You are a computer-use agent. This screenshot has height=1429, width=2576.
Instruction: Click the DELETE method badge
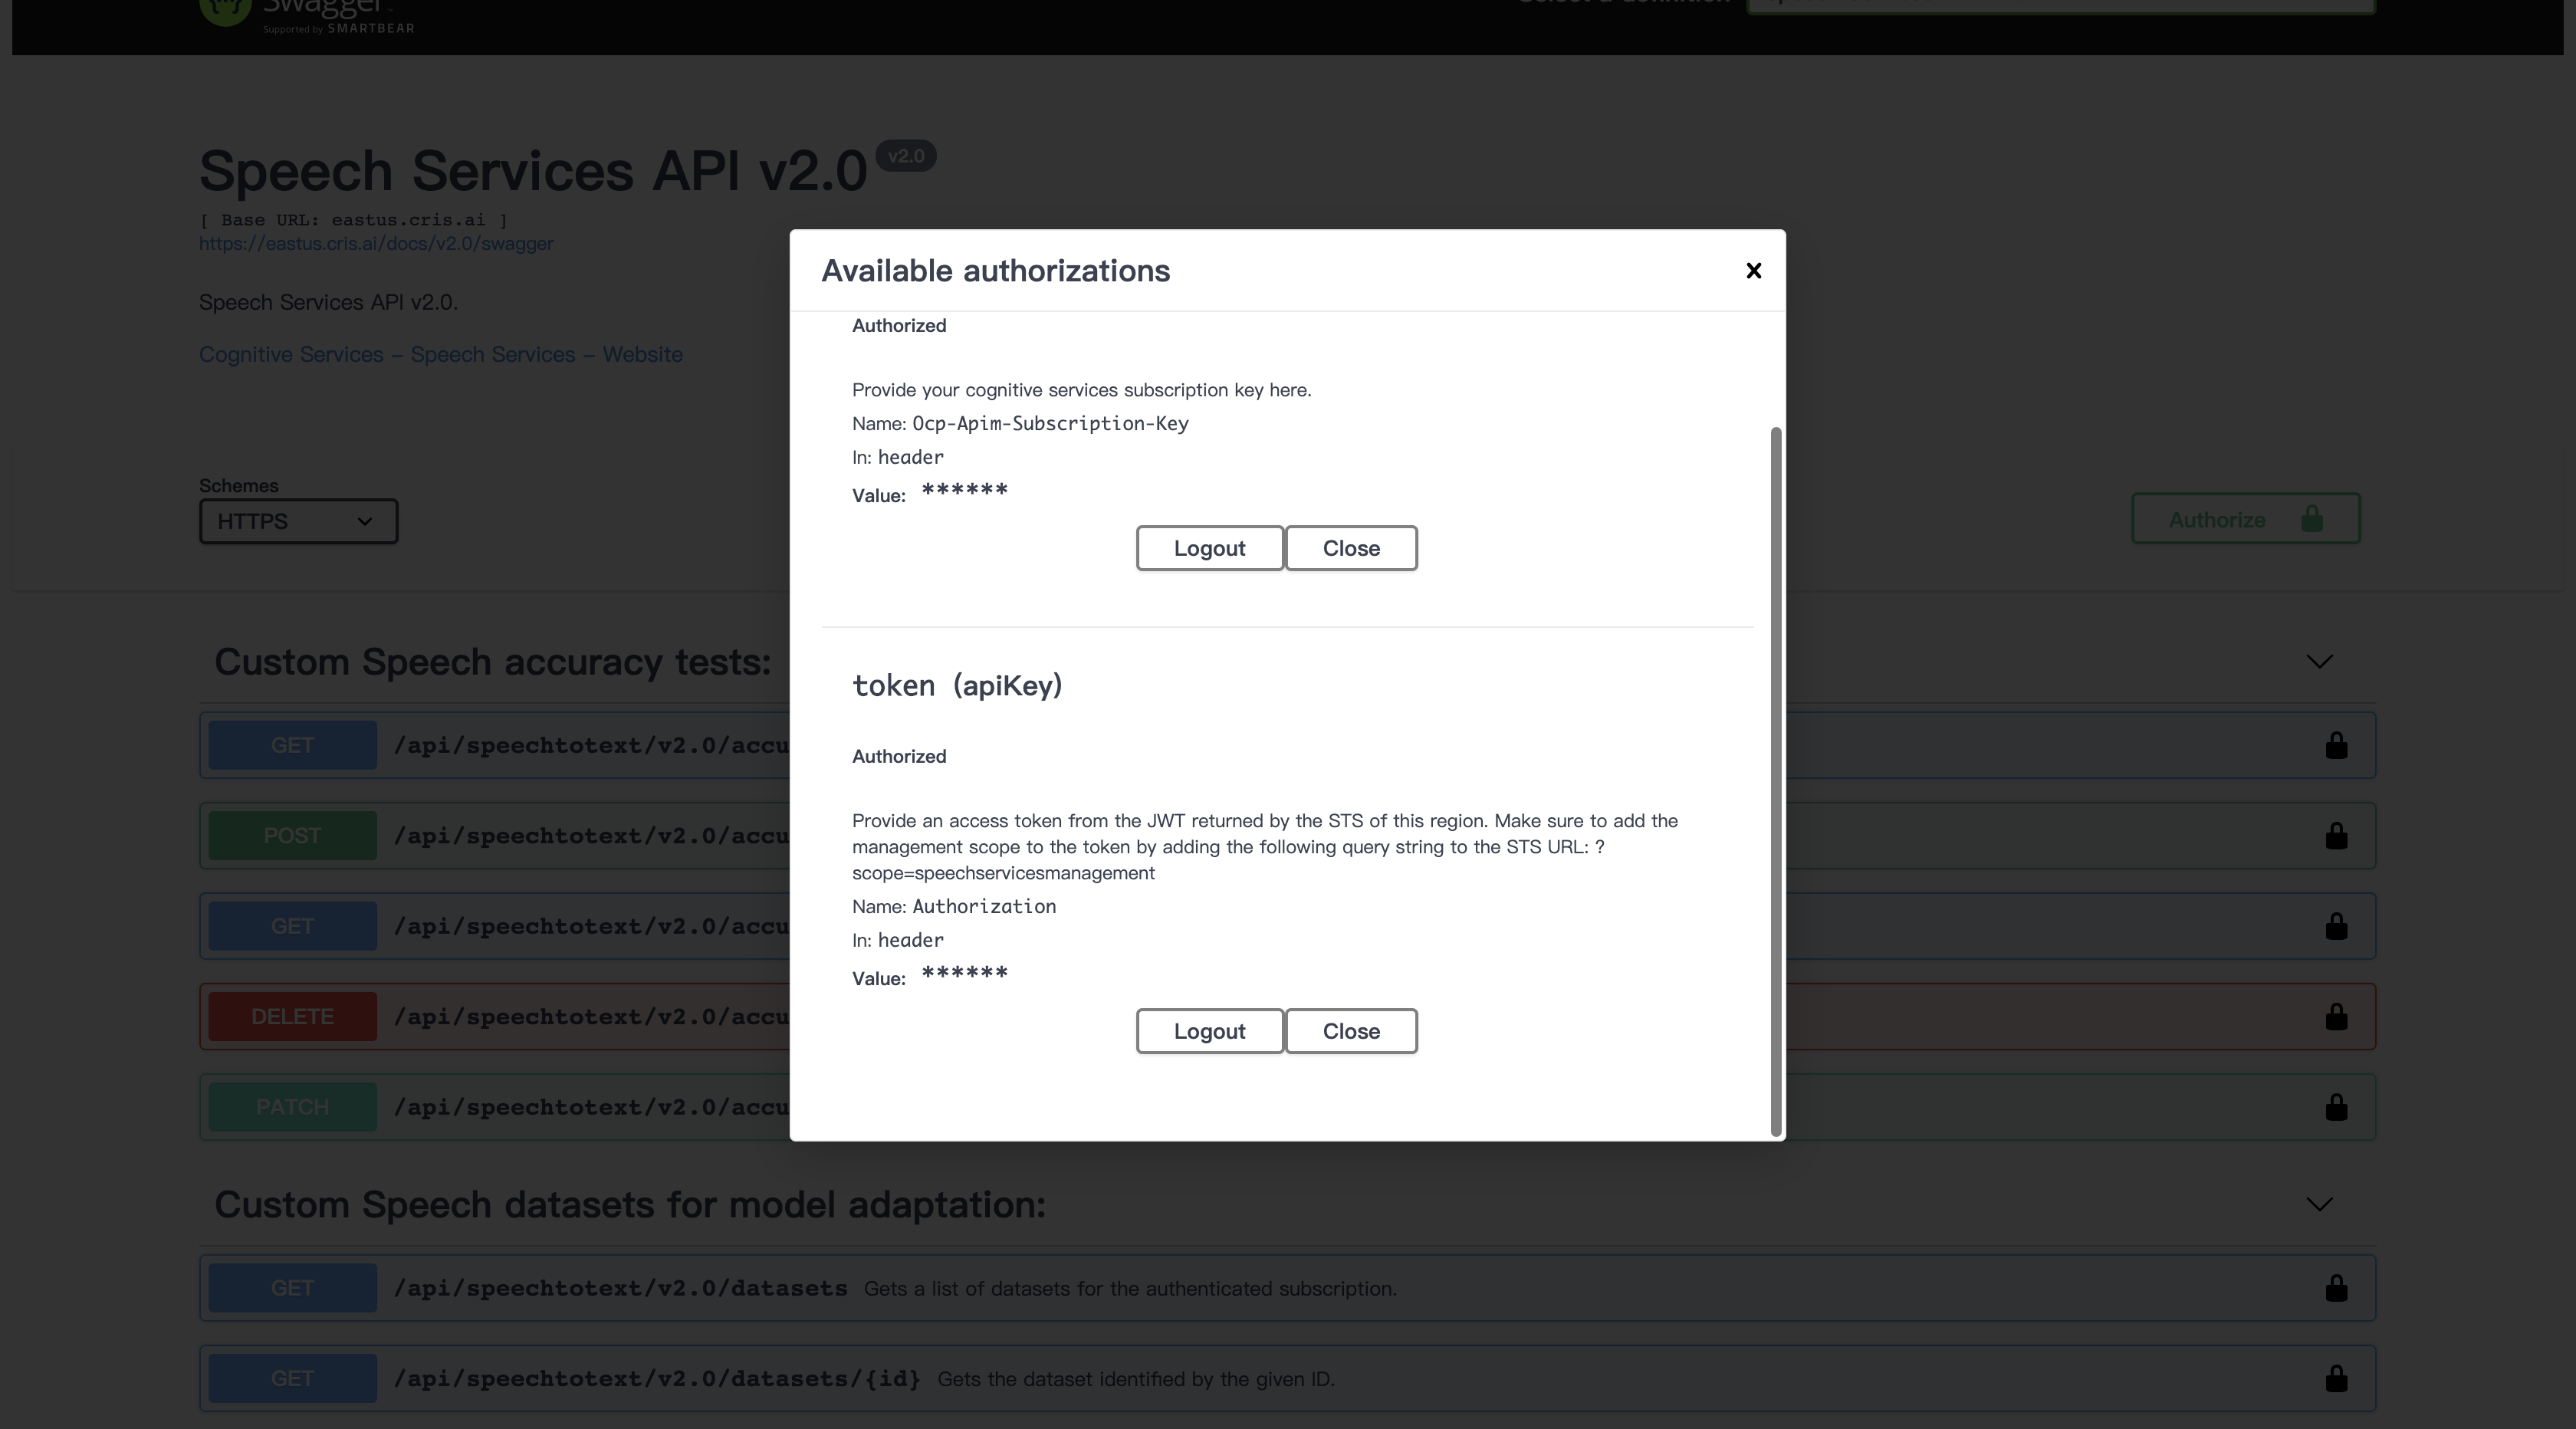pos(292,1017)
